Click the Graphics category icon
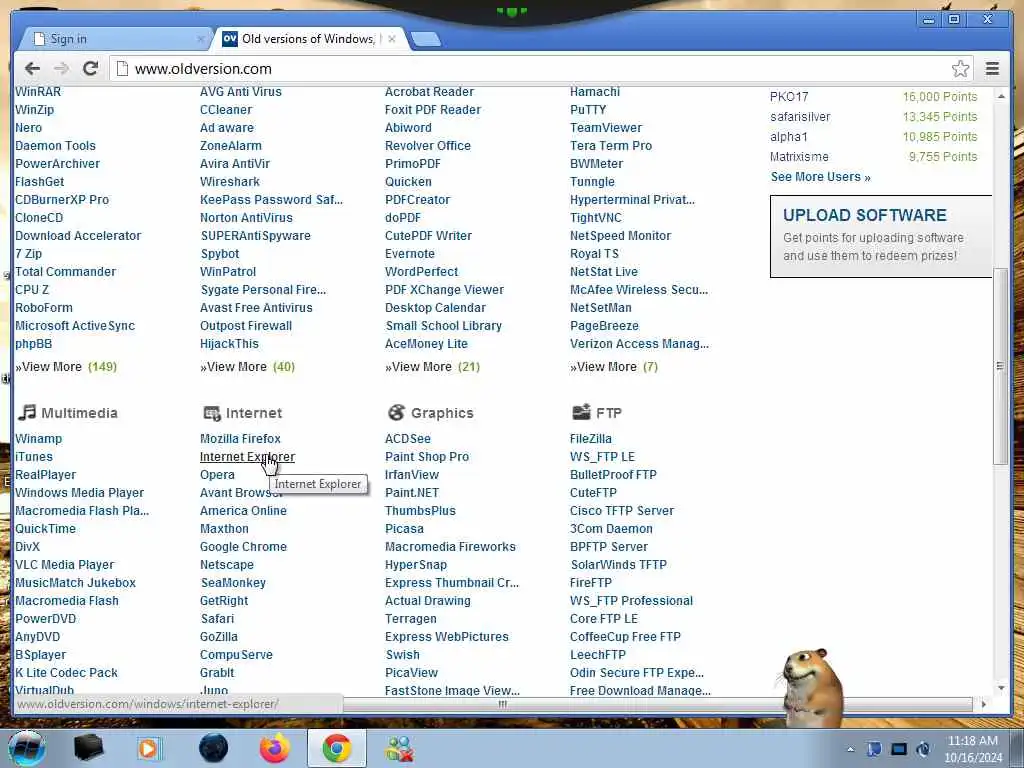This screenshot has height=768, width=1024. (x=396, y=413)
